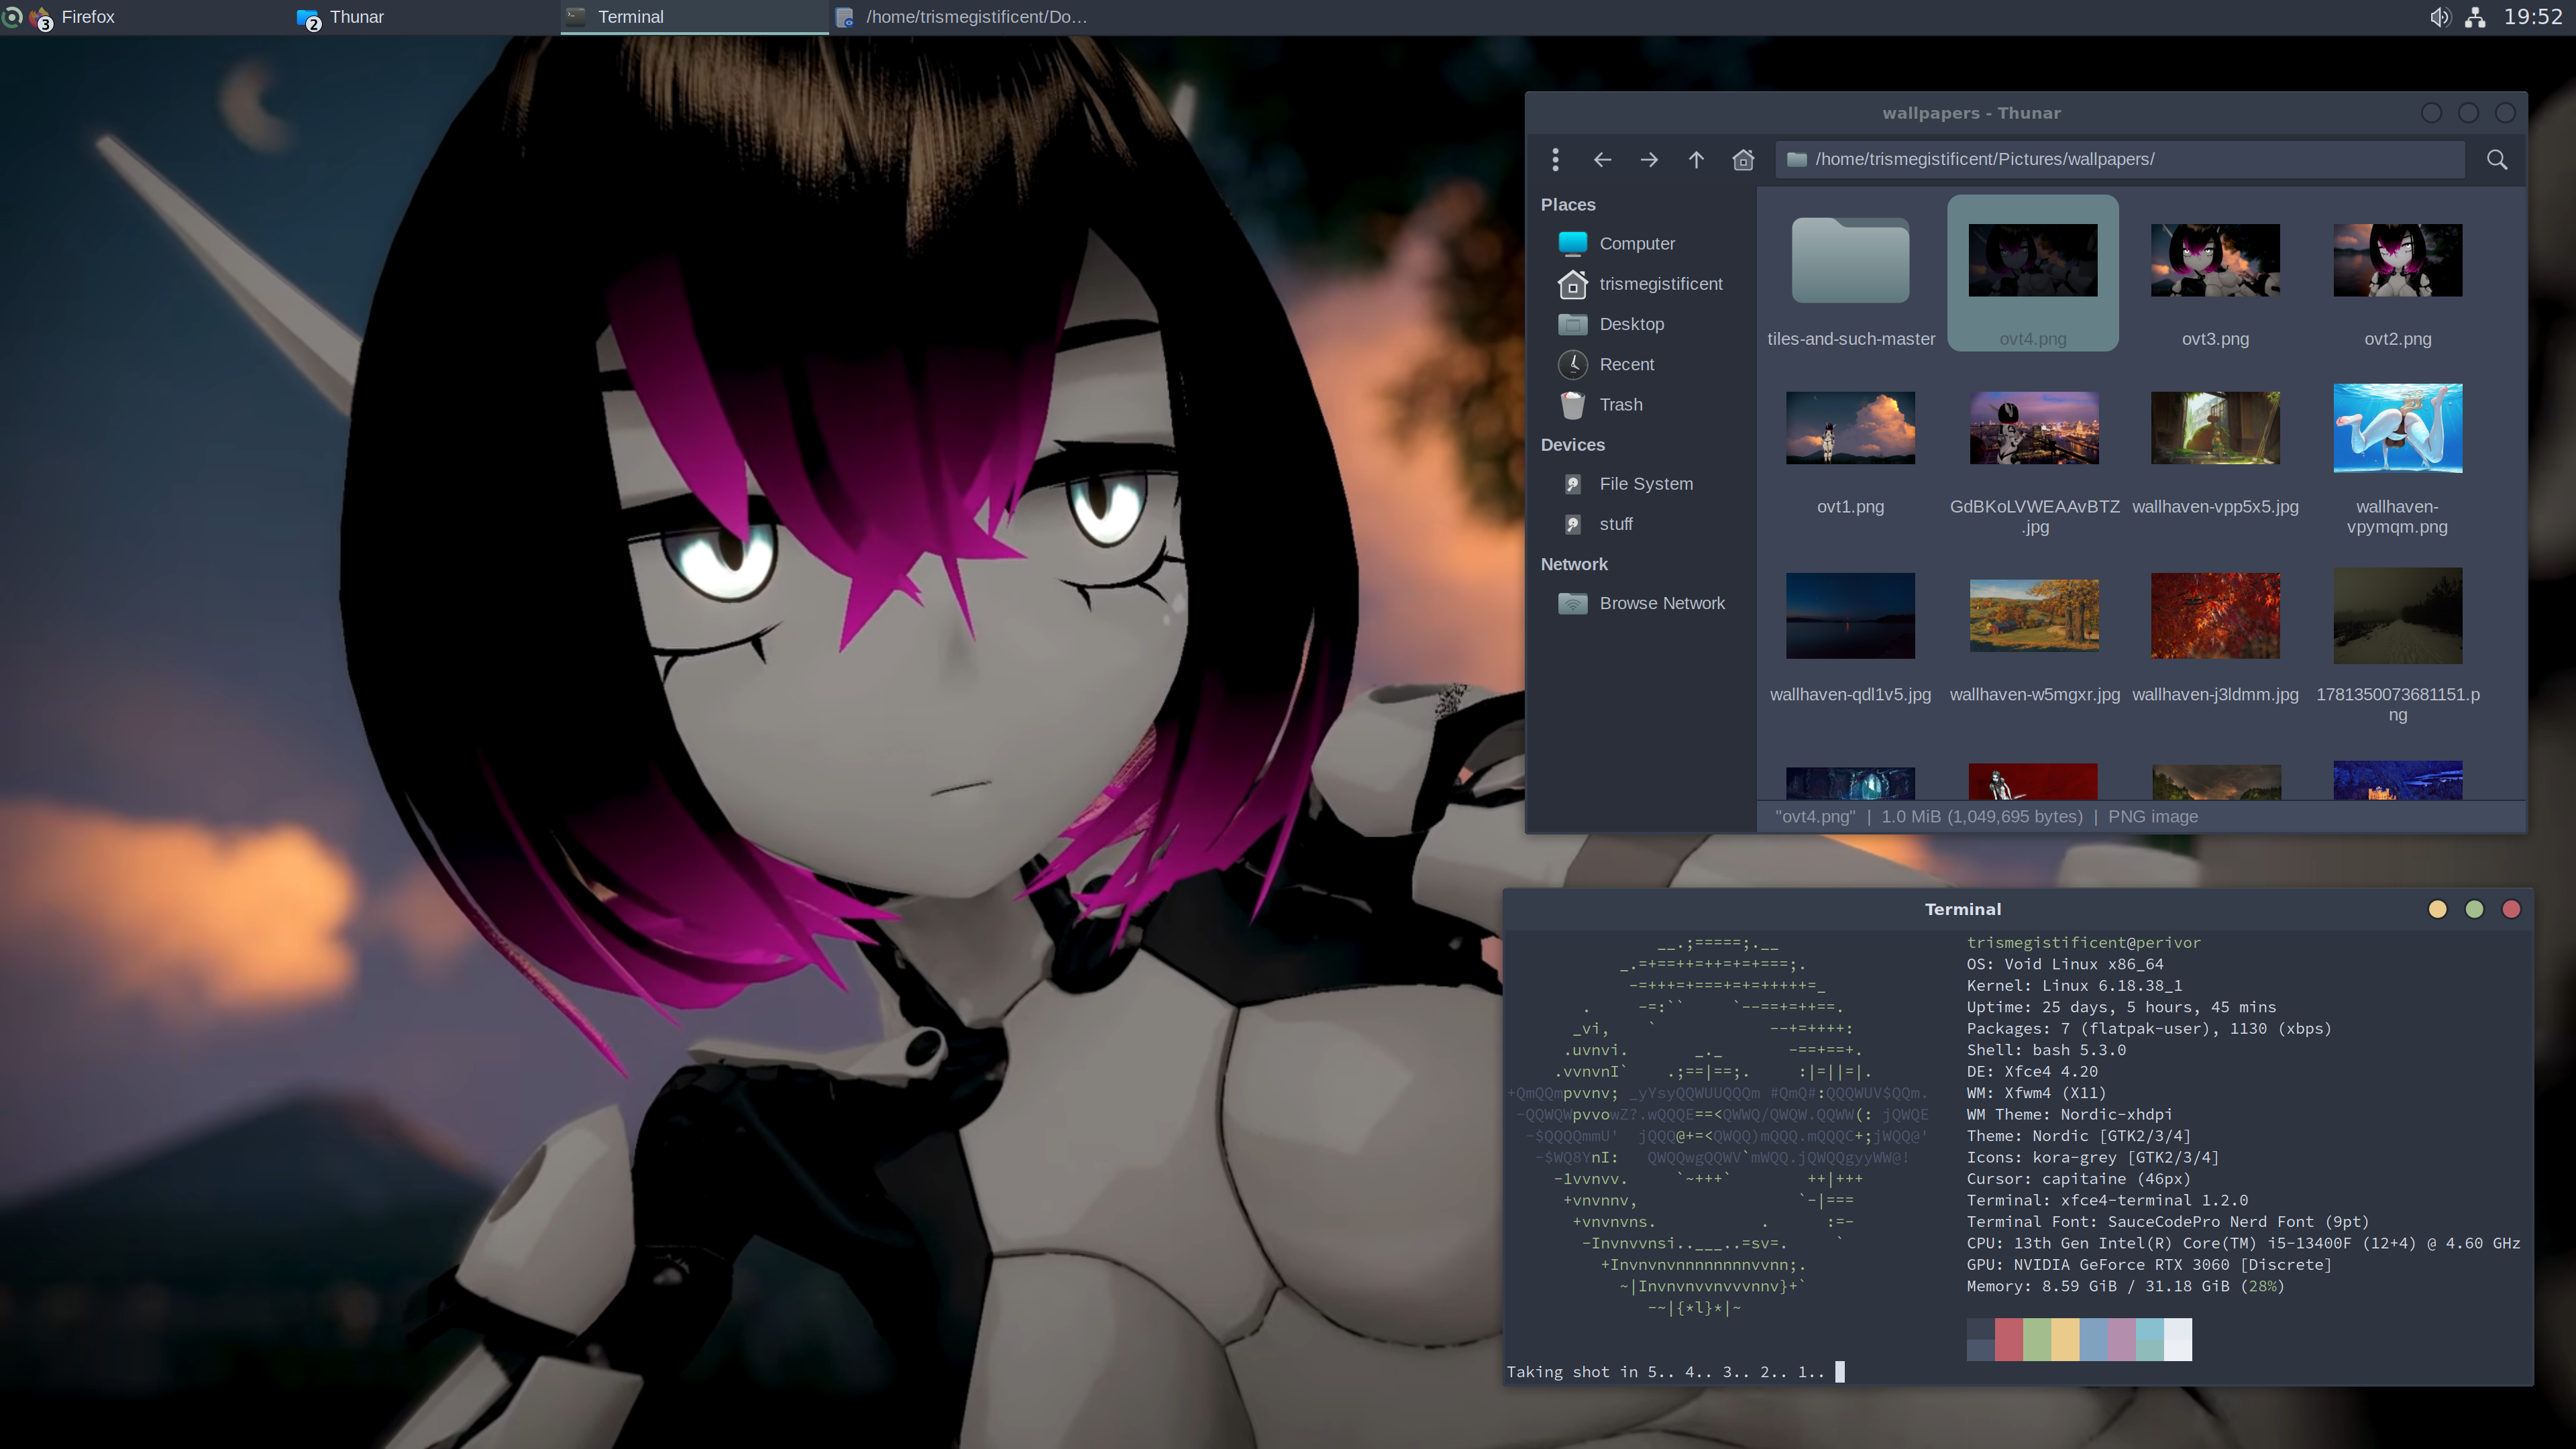
Task: Click the Thunar status bar file info
Action: point(1986,817)
